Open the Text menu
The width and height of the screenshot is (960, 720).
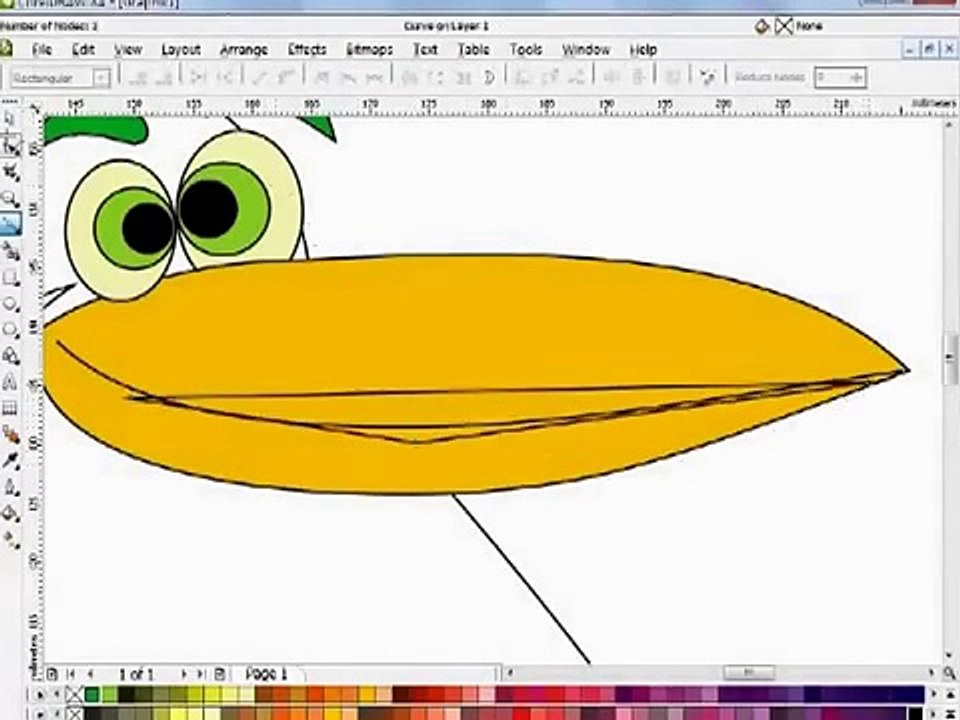click(x=425, y=50)
